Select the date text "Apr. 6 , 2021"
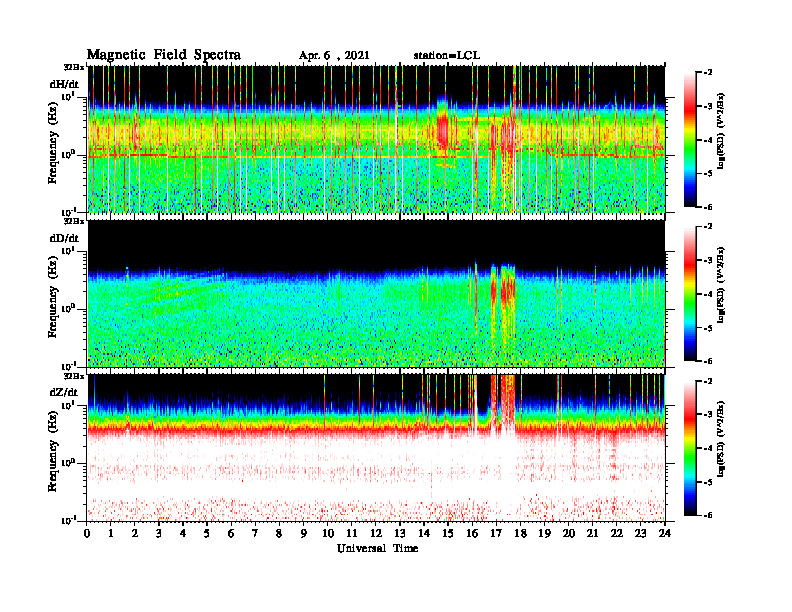792x612 pixels. (x=334, y=56)
